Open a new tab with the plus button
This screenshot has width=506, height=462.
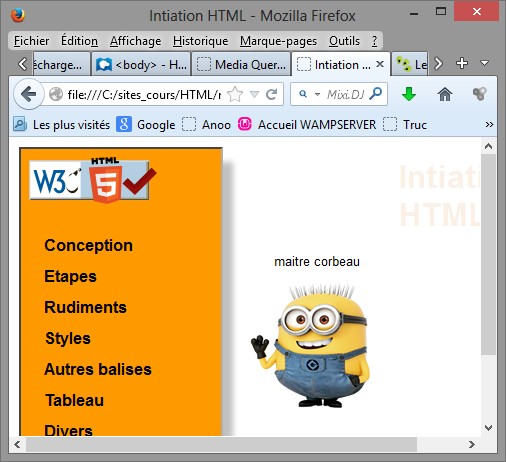pyautogui.click(x=462, y=63)
